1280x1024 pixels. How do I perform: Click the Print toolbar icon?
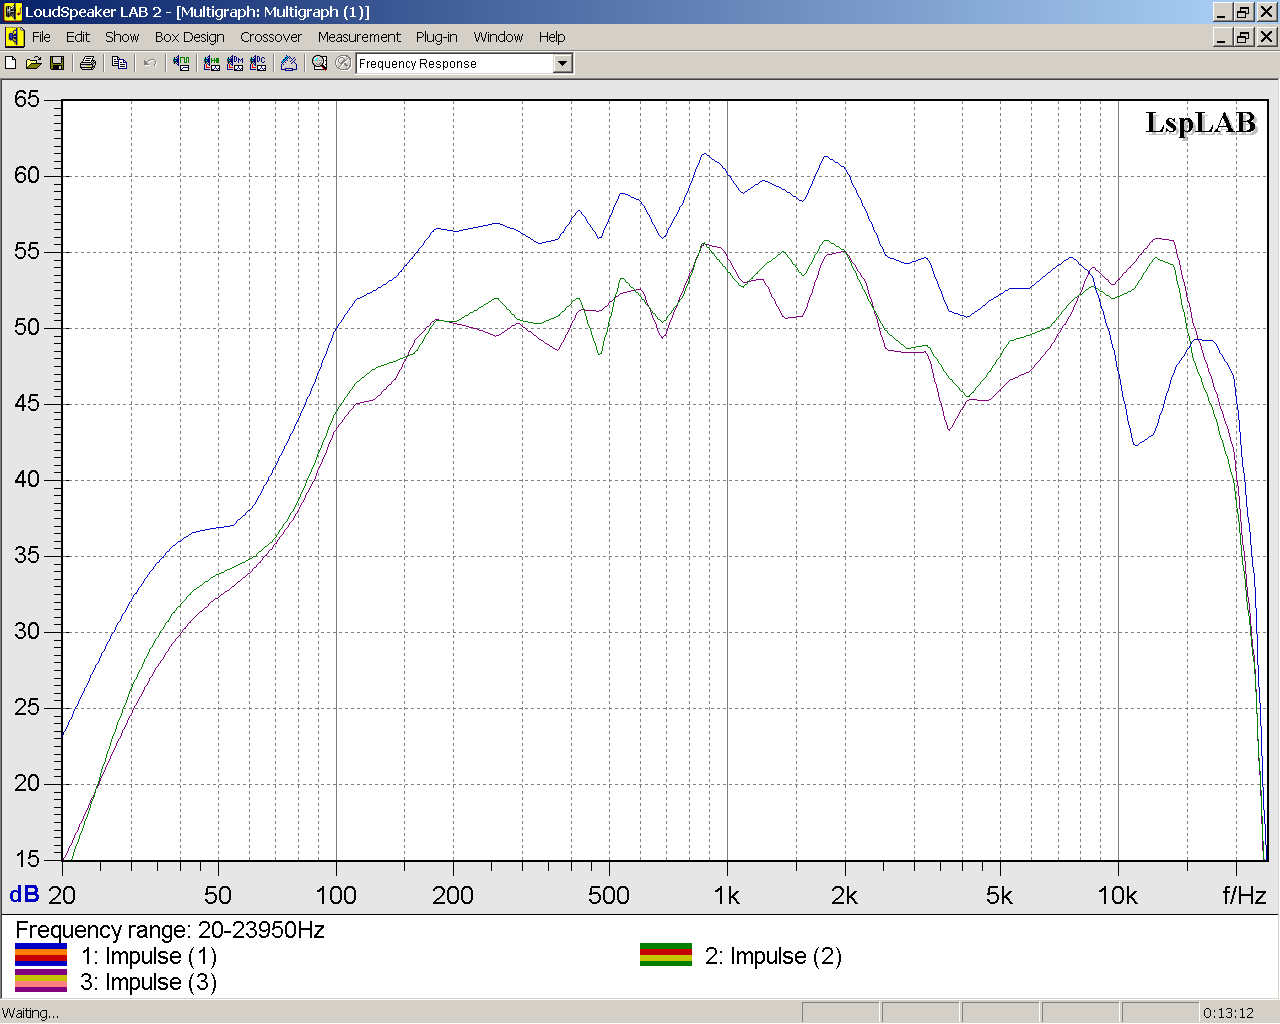[88, 63]
